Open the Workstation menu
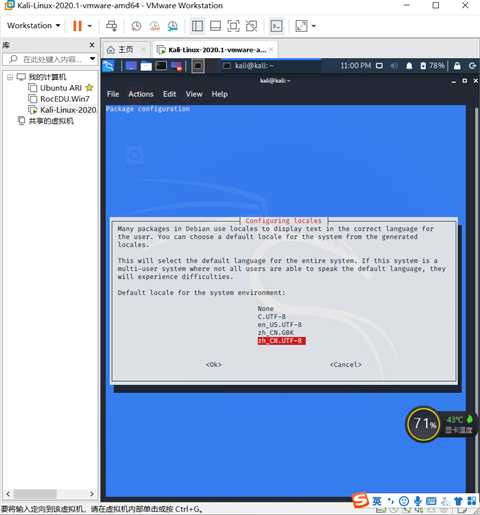Screen dimensions: 480x515 33,26
